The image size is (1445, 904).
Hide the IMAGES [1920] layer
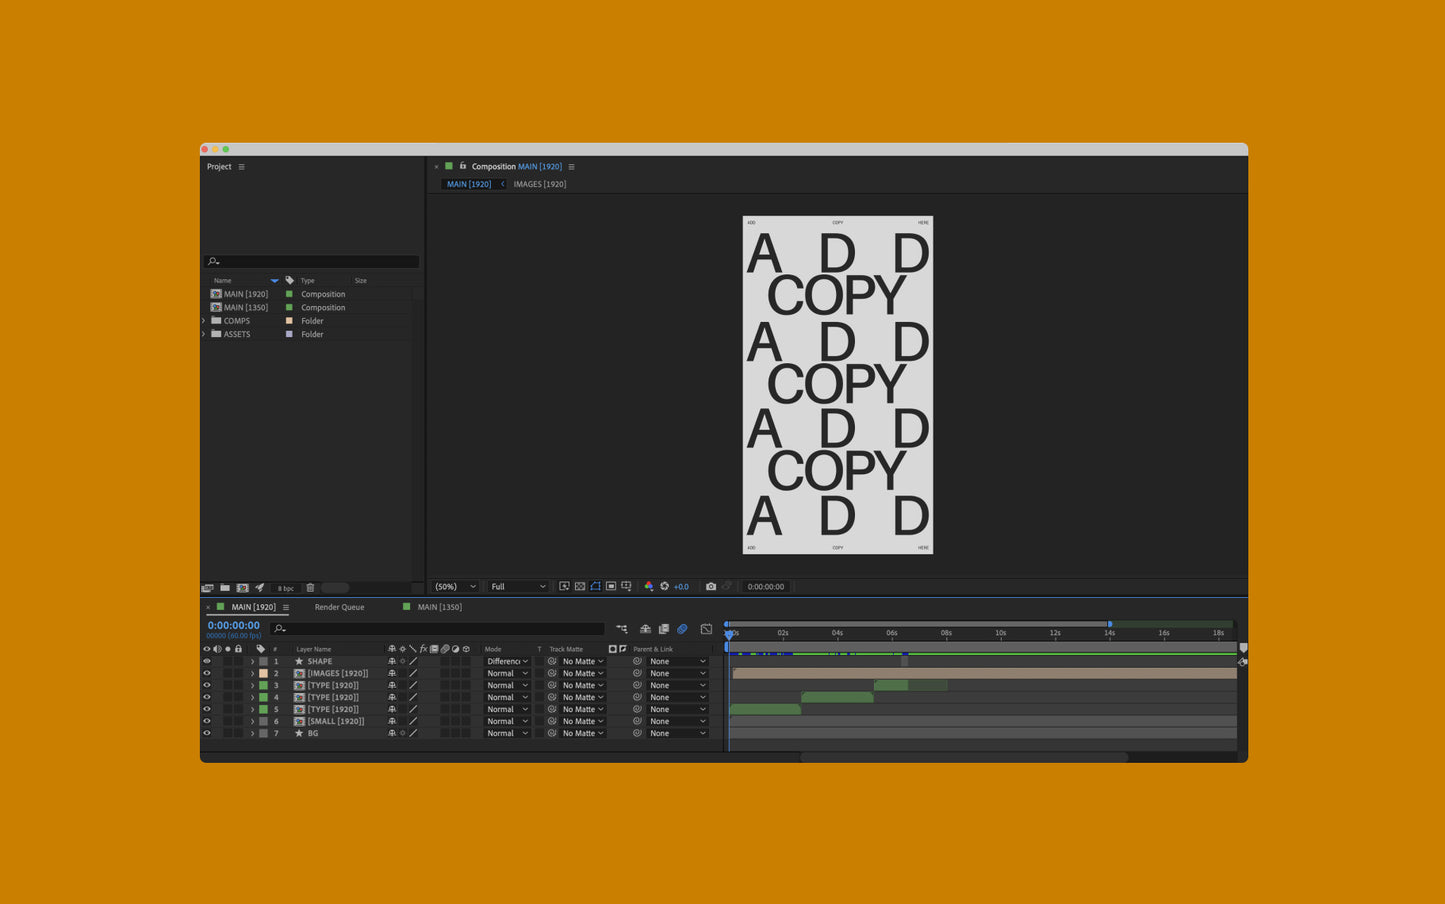[207, 673]
